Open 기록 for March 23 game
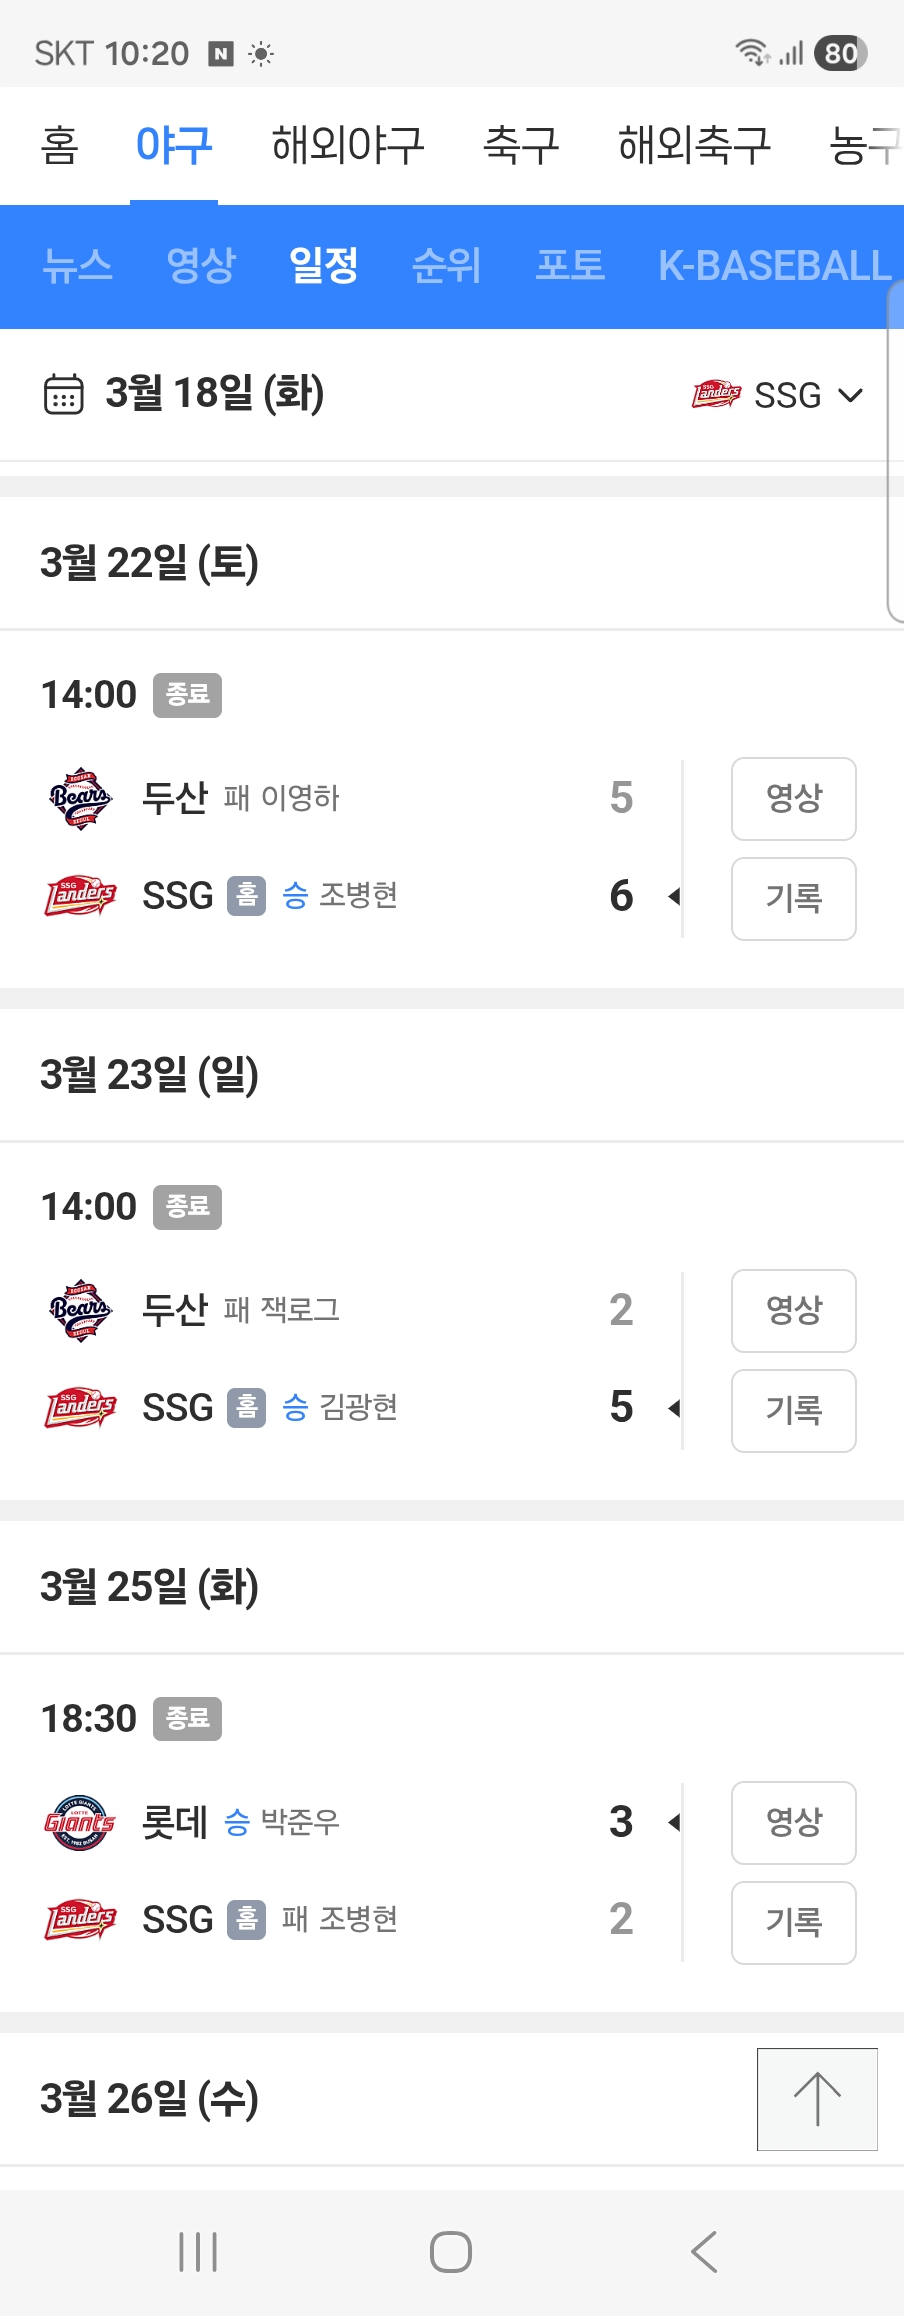The height and width of the screenshot is (2316, 904). (x=794, y=1411)
